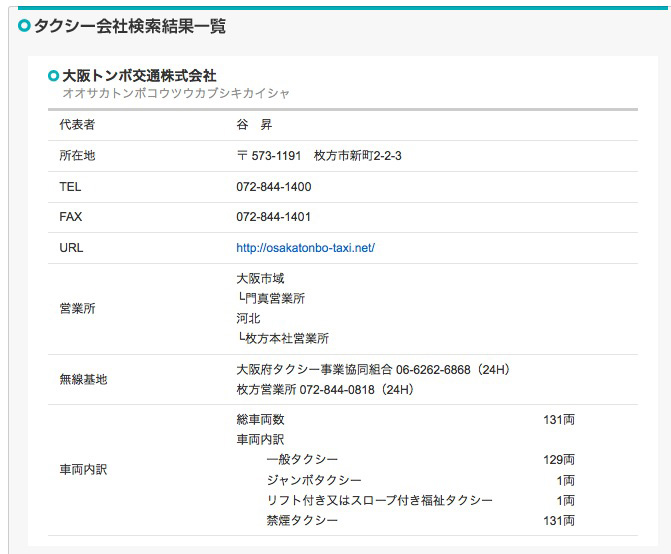Click the 代表者 row label
This screenshot has height=554, width=671.
pyautogui.click(x=77, y=124)
